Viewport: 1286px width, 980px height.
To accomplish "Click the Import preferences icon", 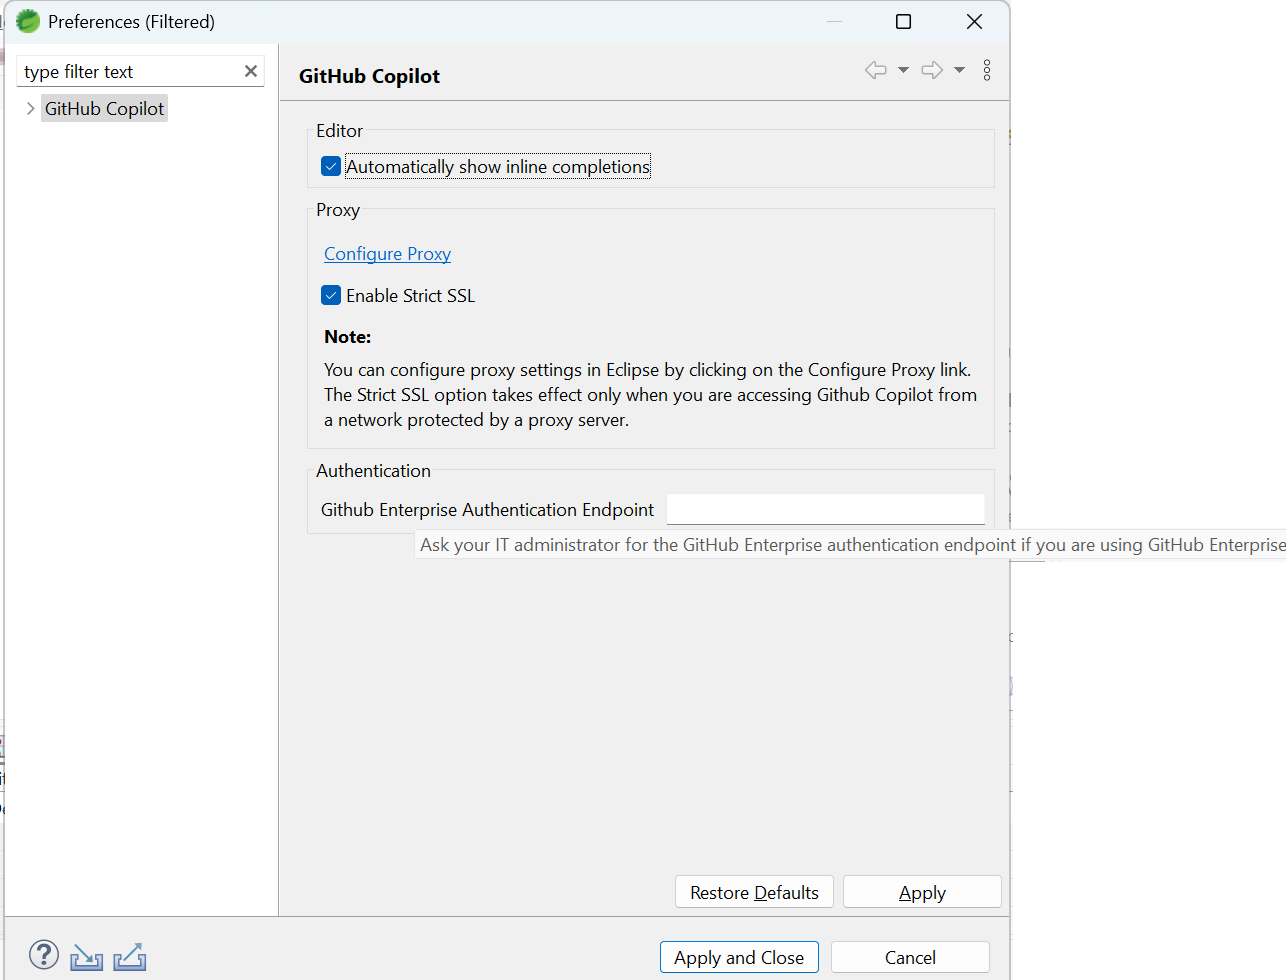I will (x=87, y=957).
